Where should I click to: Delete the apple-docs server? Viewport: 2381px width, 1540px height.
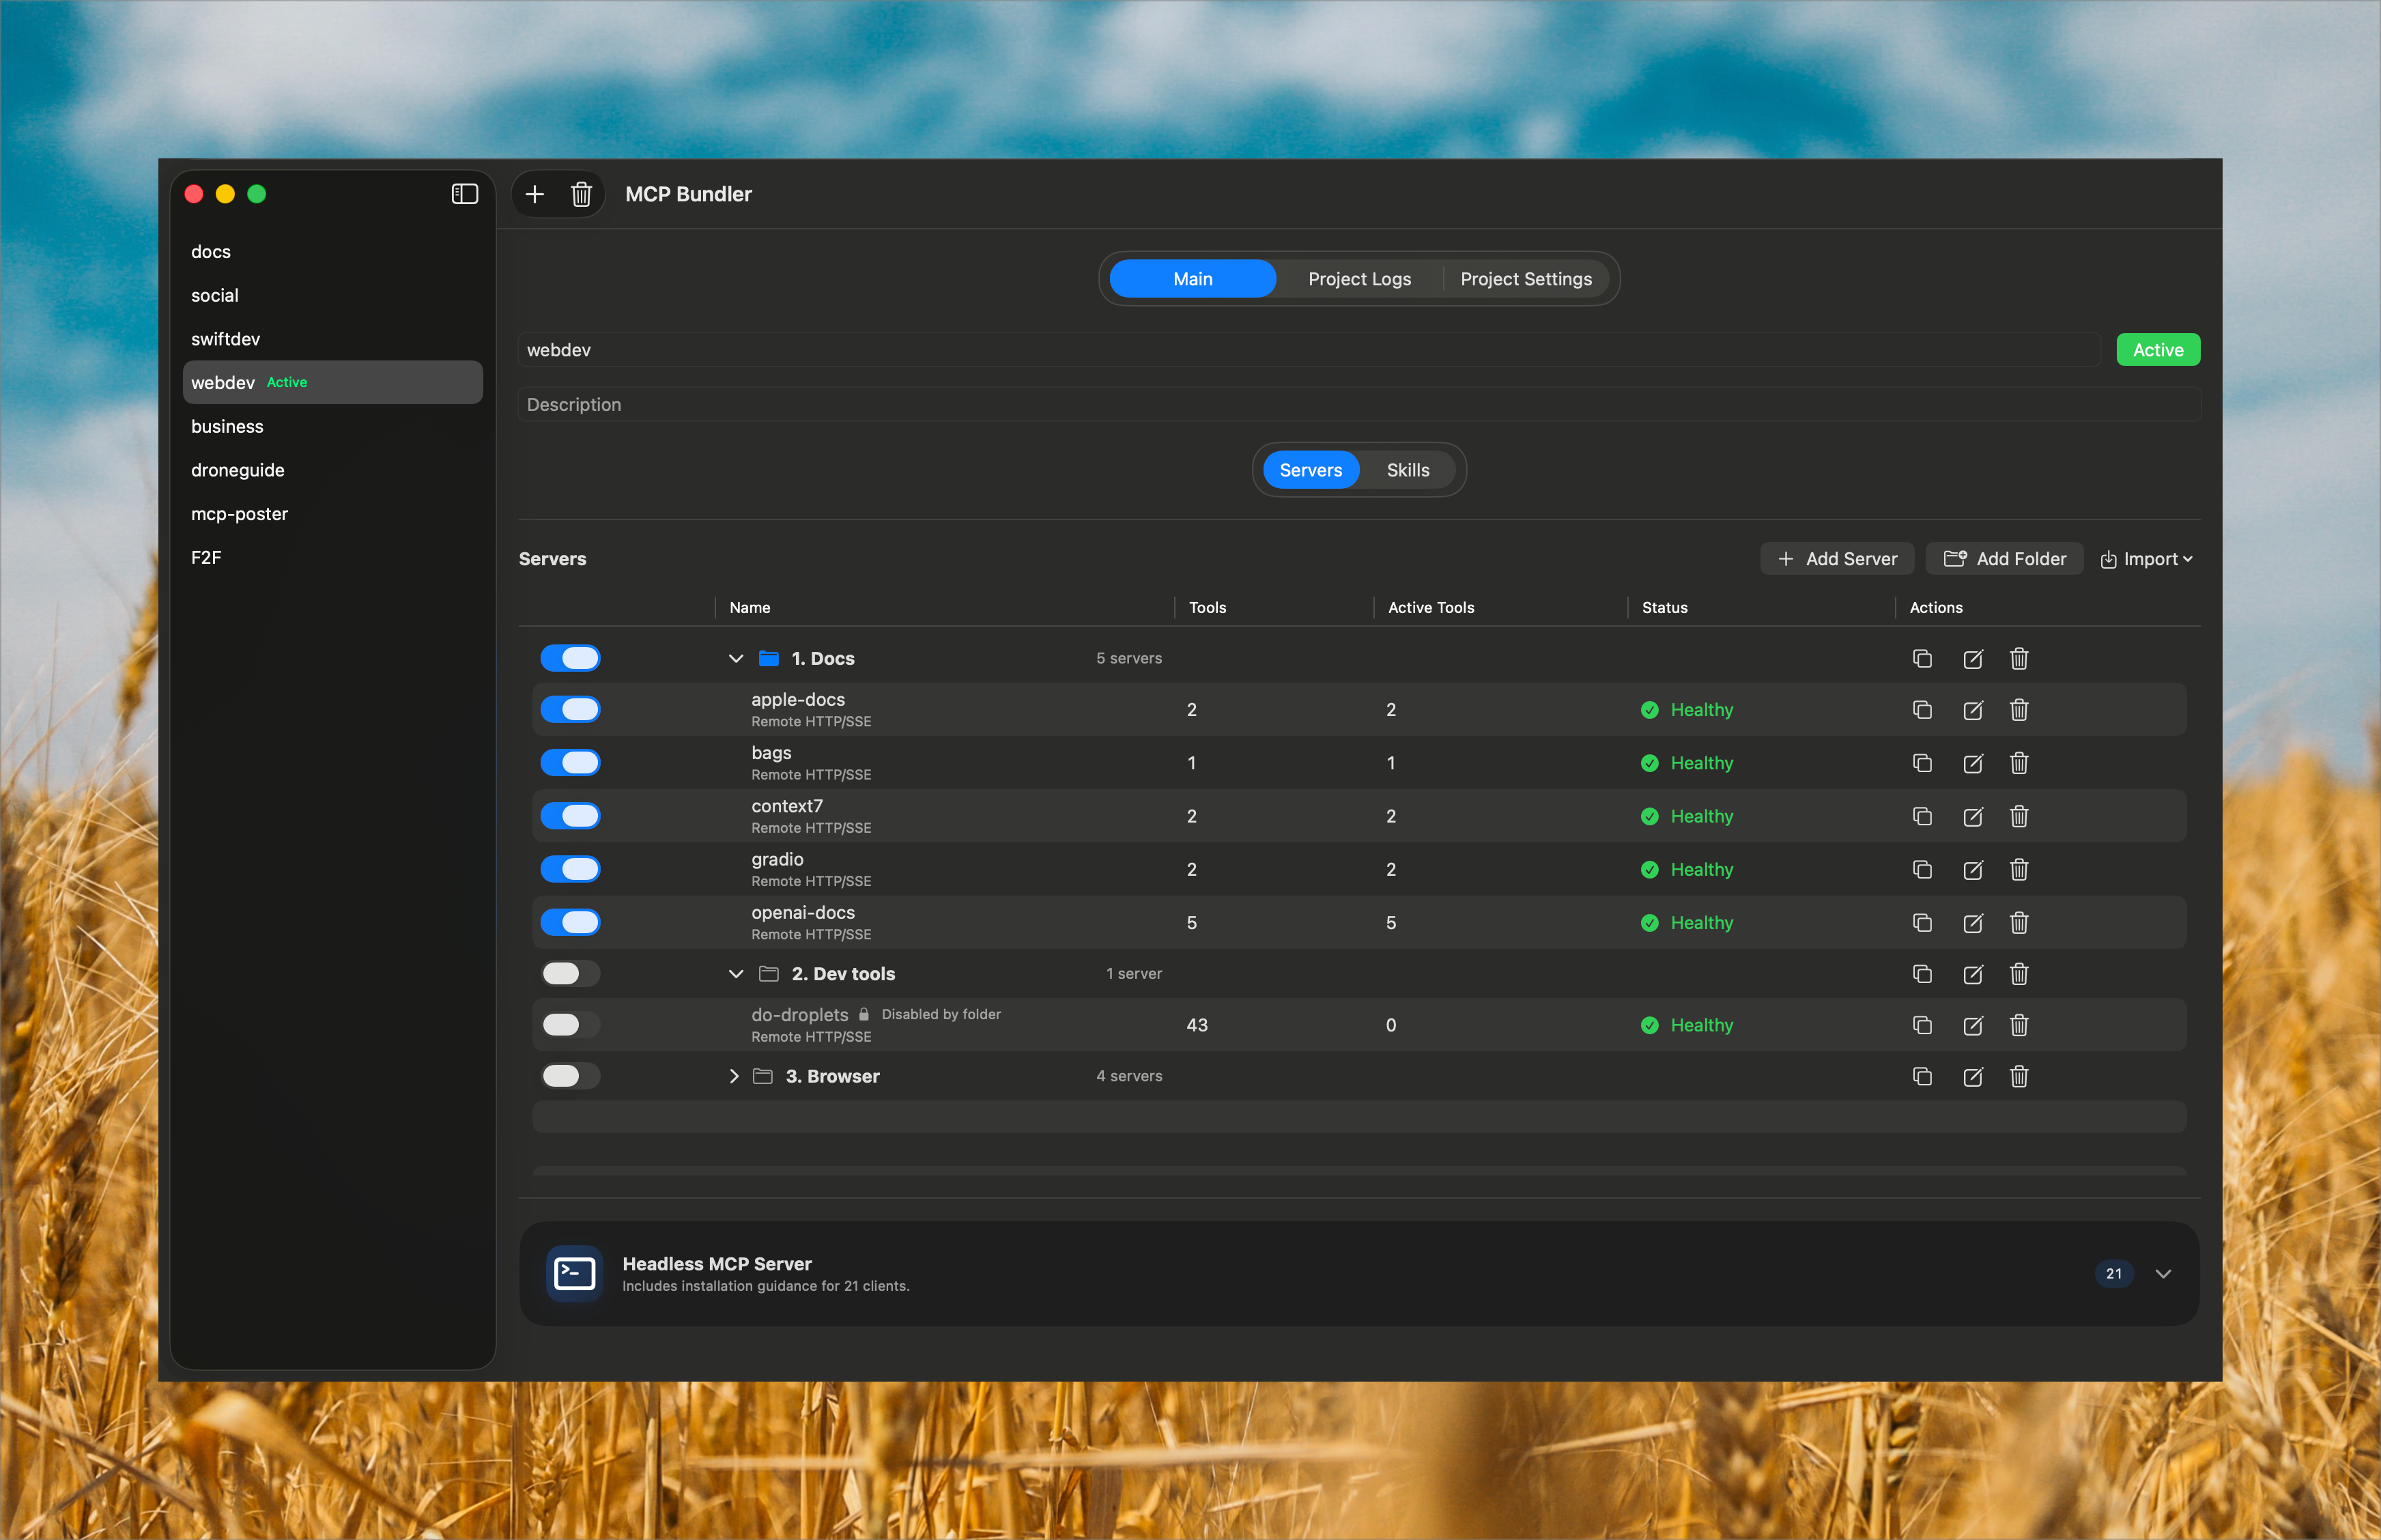click(2019, 710)
